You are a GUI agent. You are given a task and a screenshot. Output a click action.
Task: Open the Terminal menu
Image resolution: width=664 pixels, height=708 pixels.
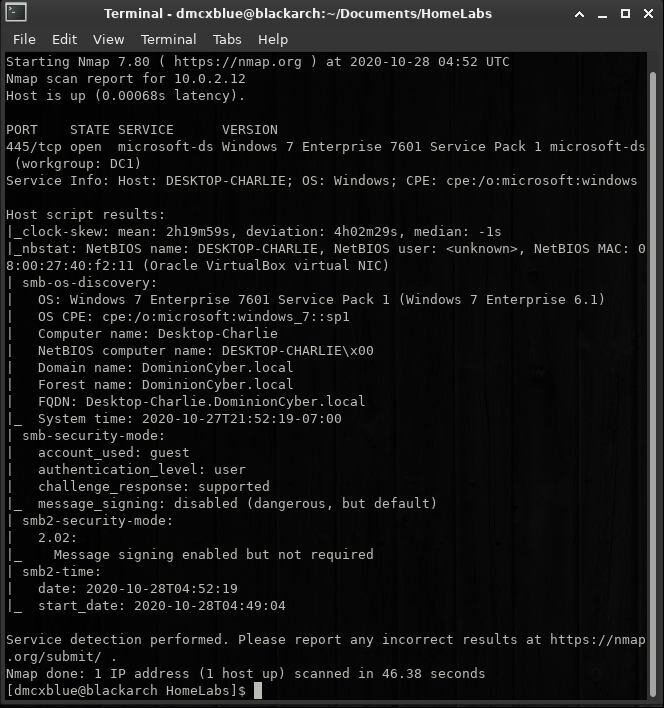click(x=168, y=40)
